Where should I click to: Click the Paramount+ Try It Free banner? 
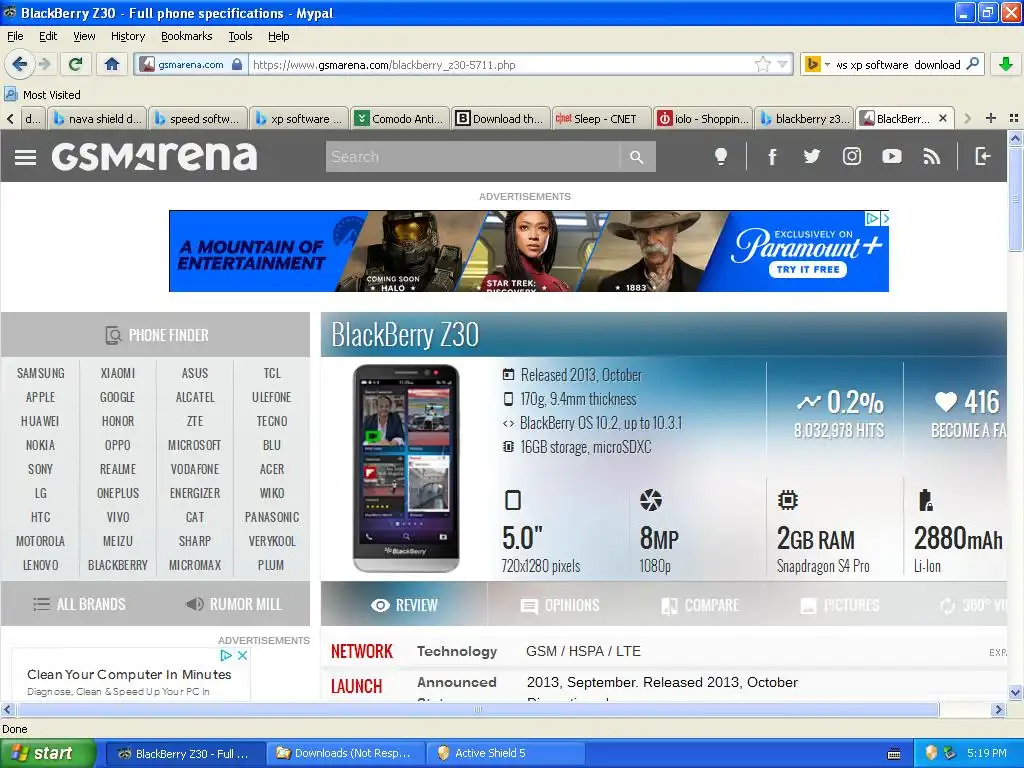[x=808, y=269]
